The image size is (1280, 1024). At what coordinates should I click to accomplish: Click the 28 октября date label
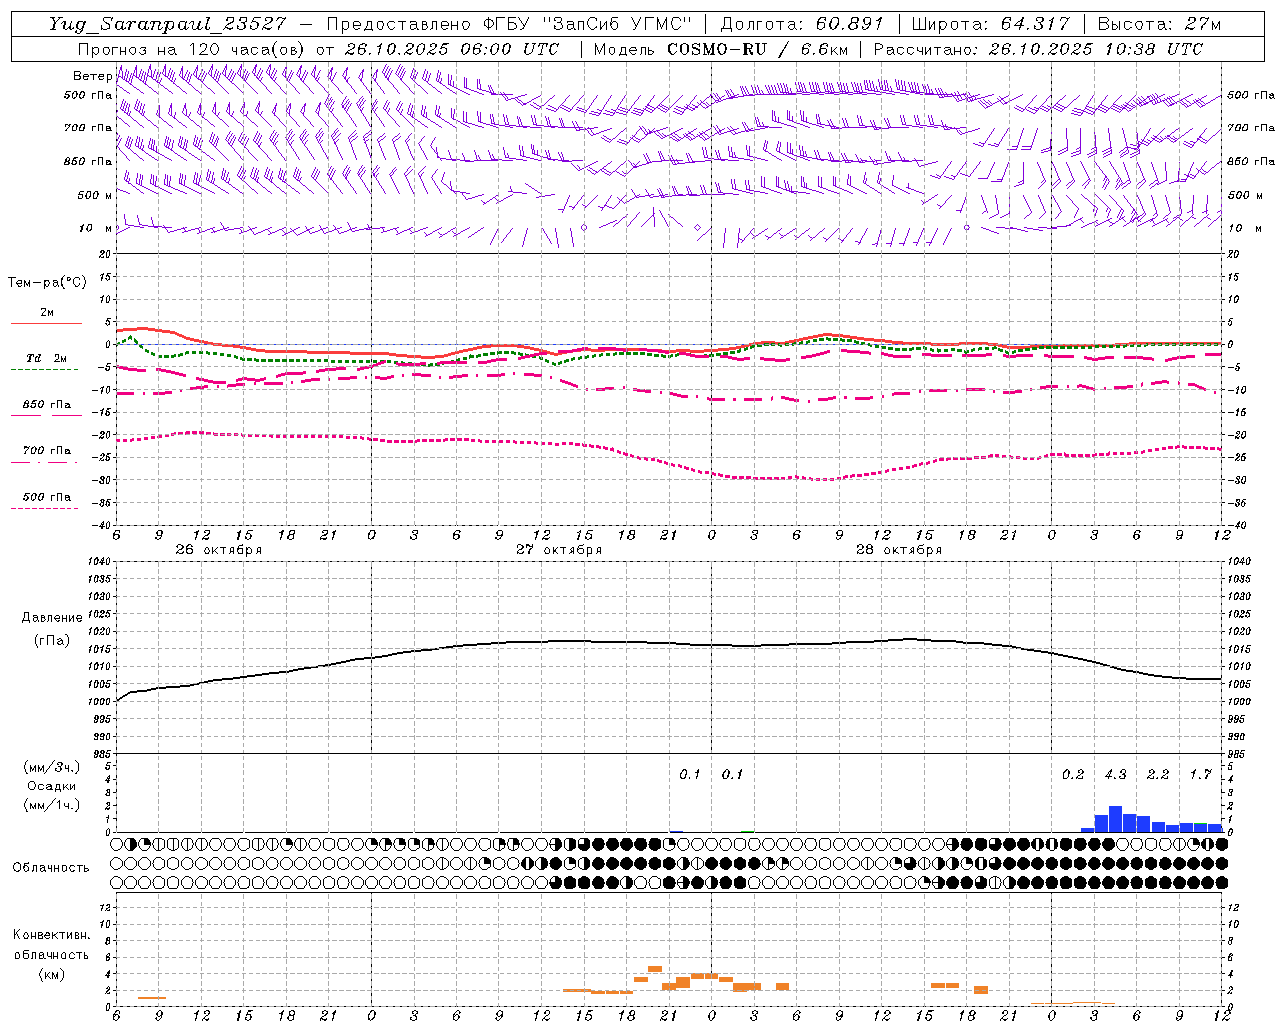pyautogui.click(x=899, y=550)
